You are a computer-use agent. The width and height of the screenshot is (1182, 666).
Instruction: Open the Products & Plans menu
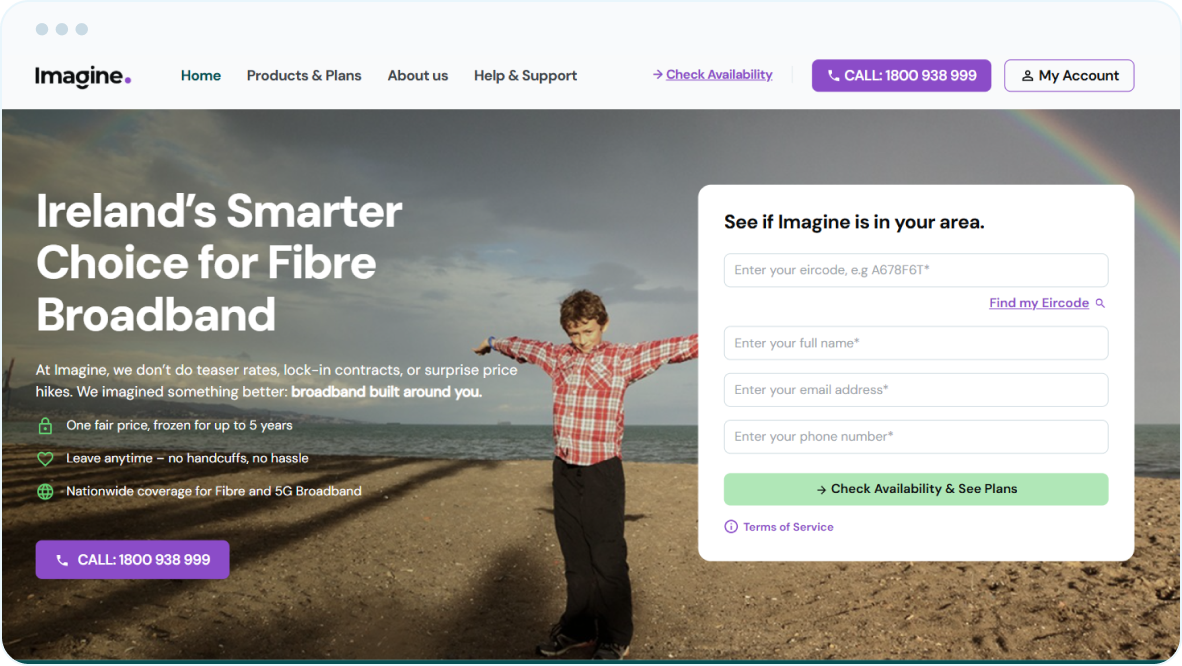[x=304, y=75]
